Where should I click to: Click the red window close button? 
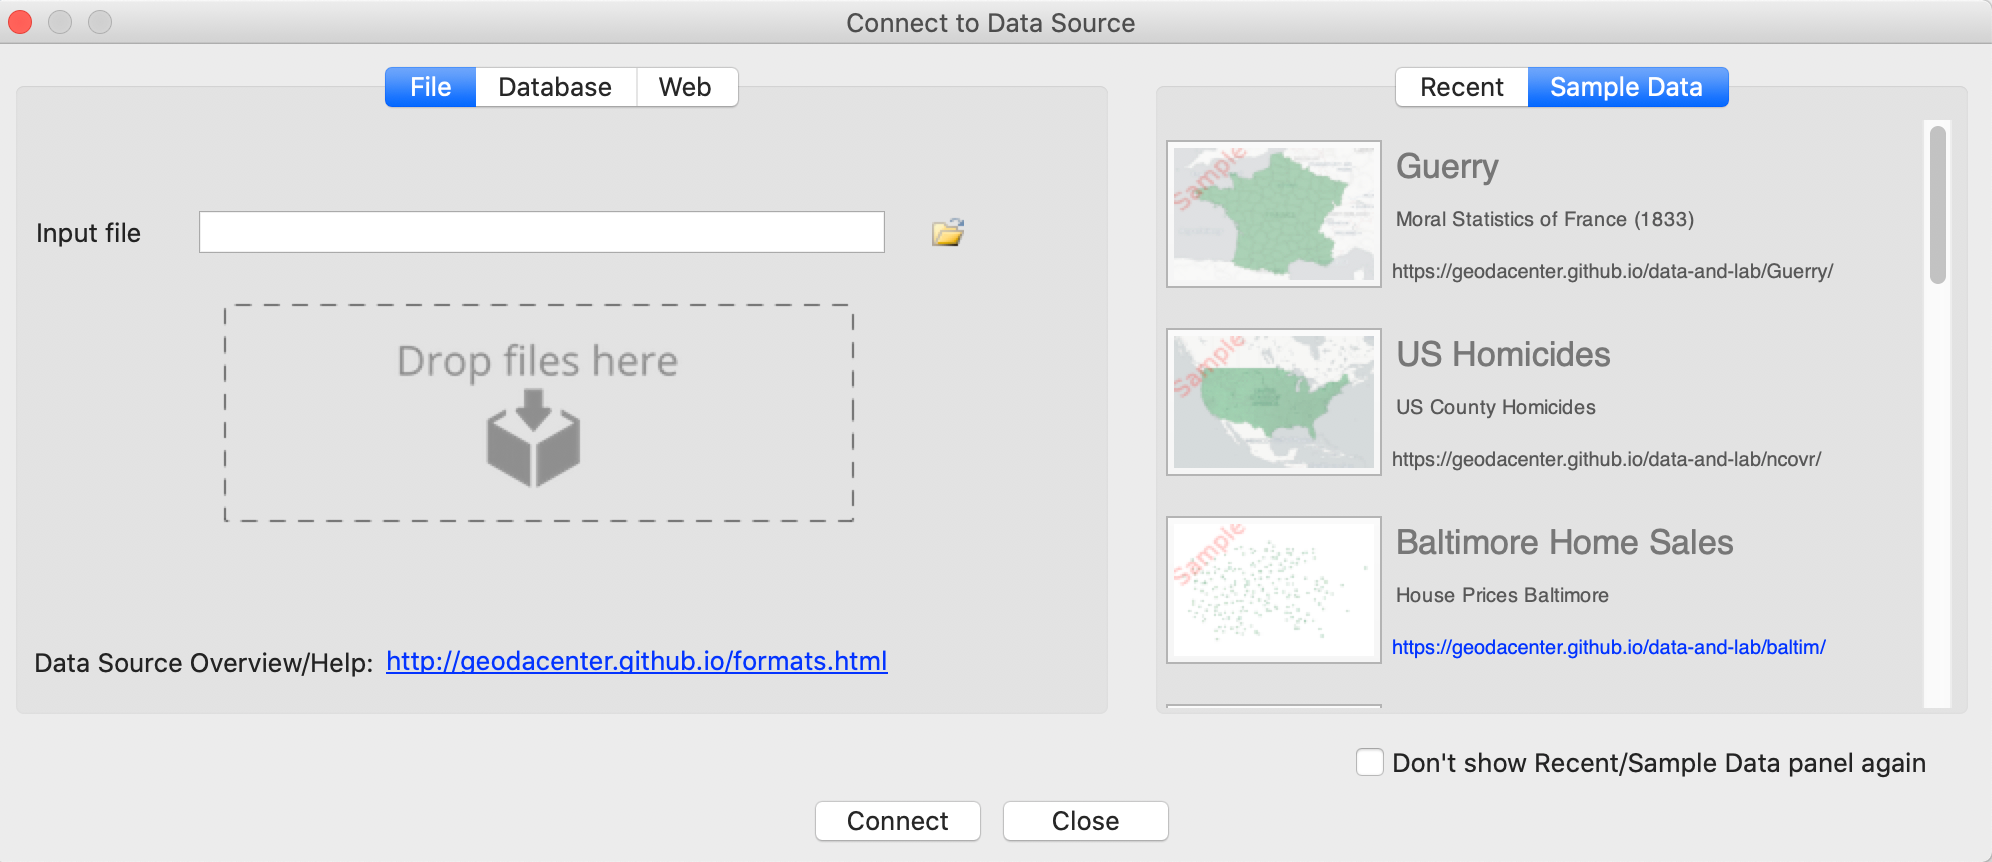pos(20,21)
